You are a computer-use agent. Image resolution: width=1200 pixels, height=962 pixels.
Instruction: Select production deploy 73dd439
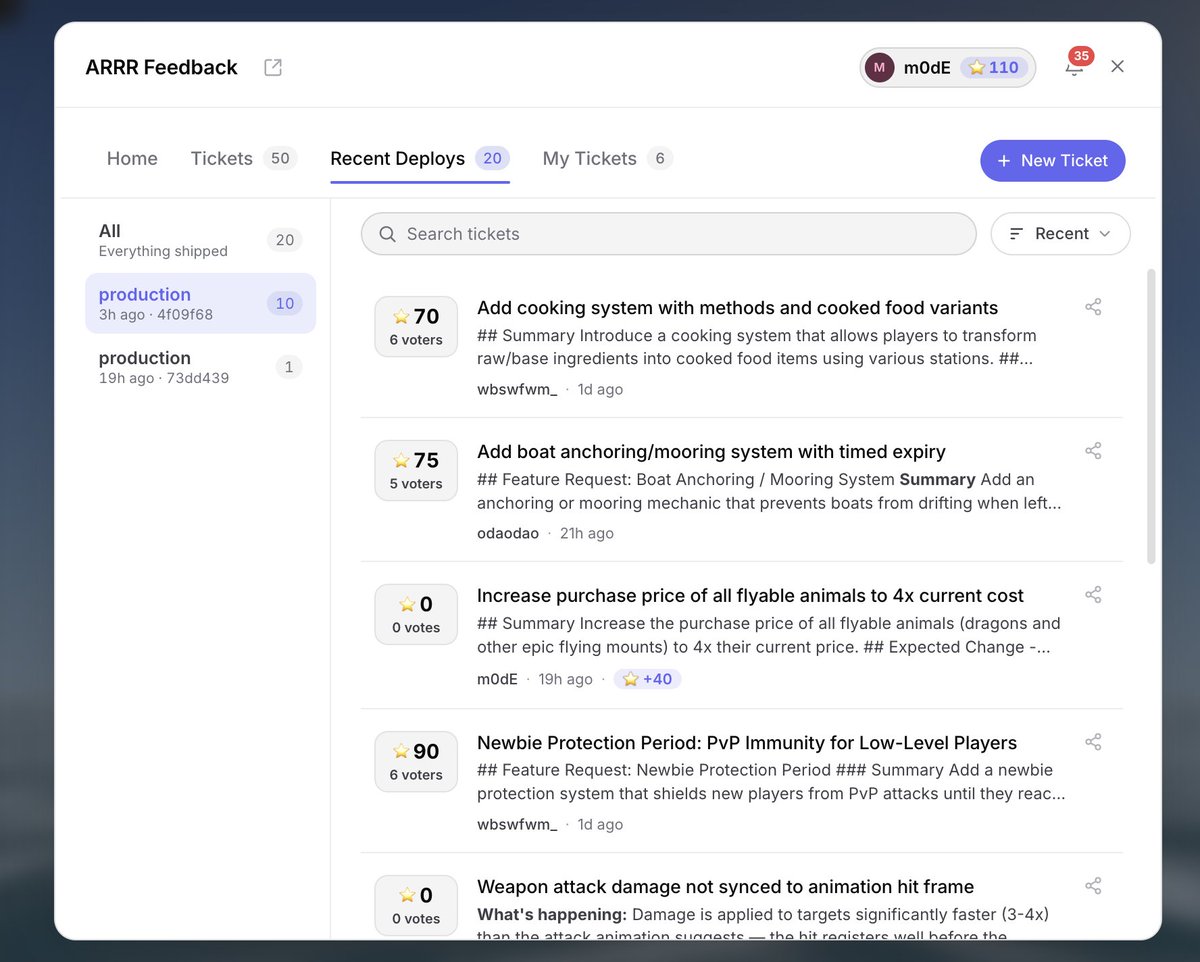click(x=200, y=367)
